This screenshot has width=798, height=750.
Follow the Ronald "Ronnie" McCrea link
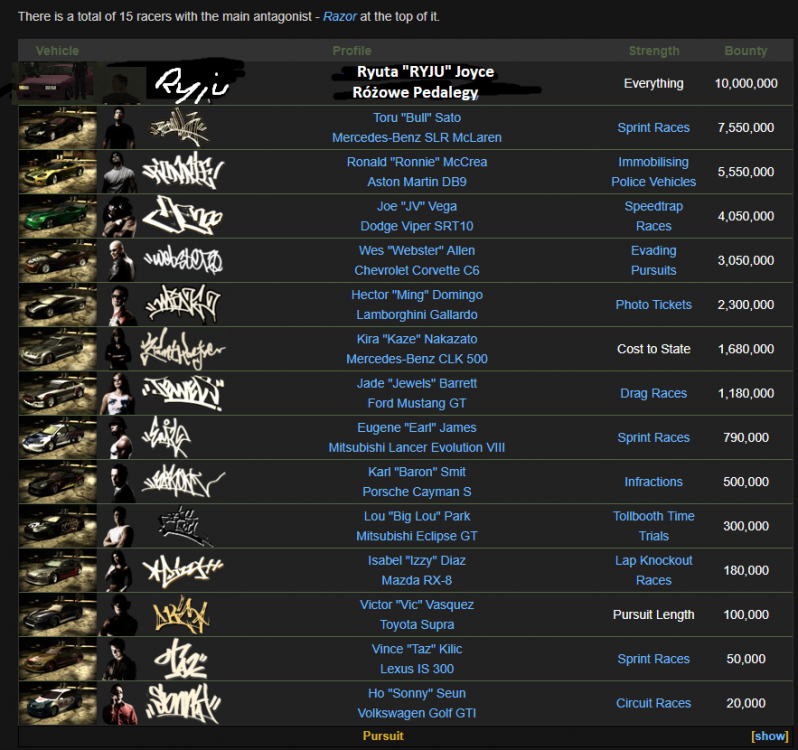click(417, 162)
